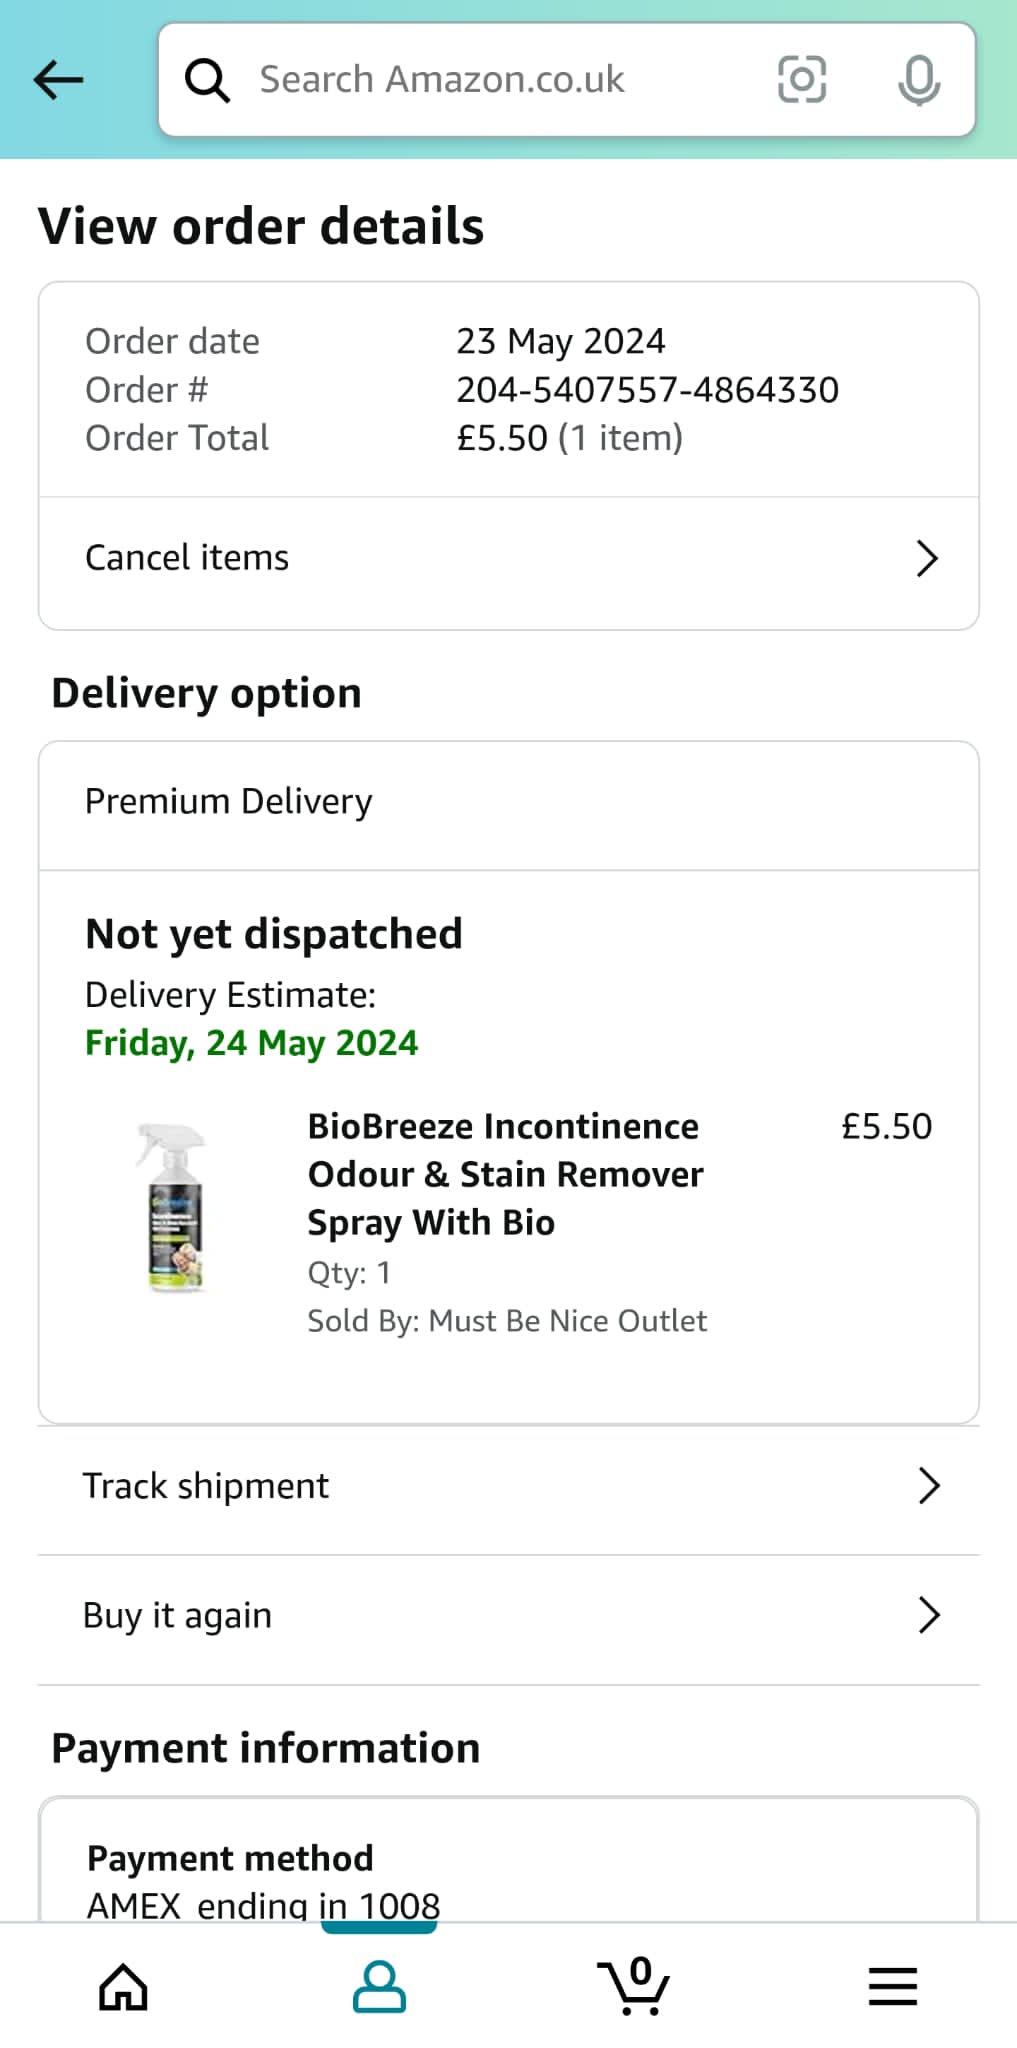The height and width of the screenshot is (2048, 1017).
Task: Open the camera lens search icon
Action: [x=802, y=80]
